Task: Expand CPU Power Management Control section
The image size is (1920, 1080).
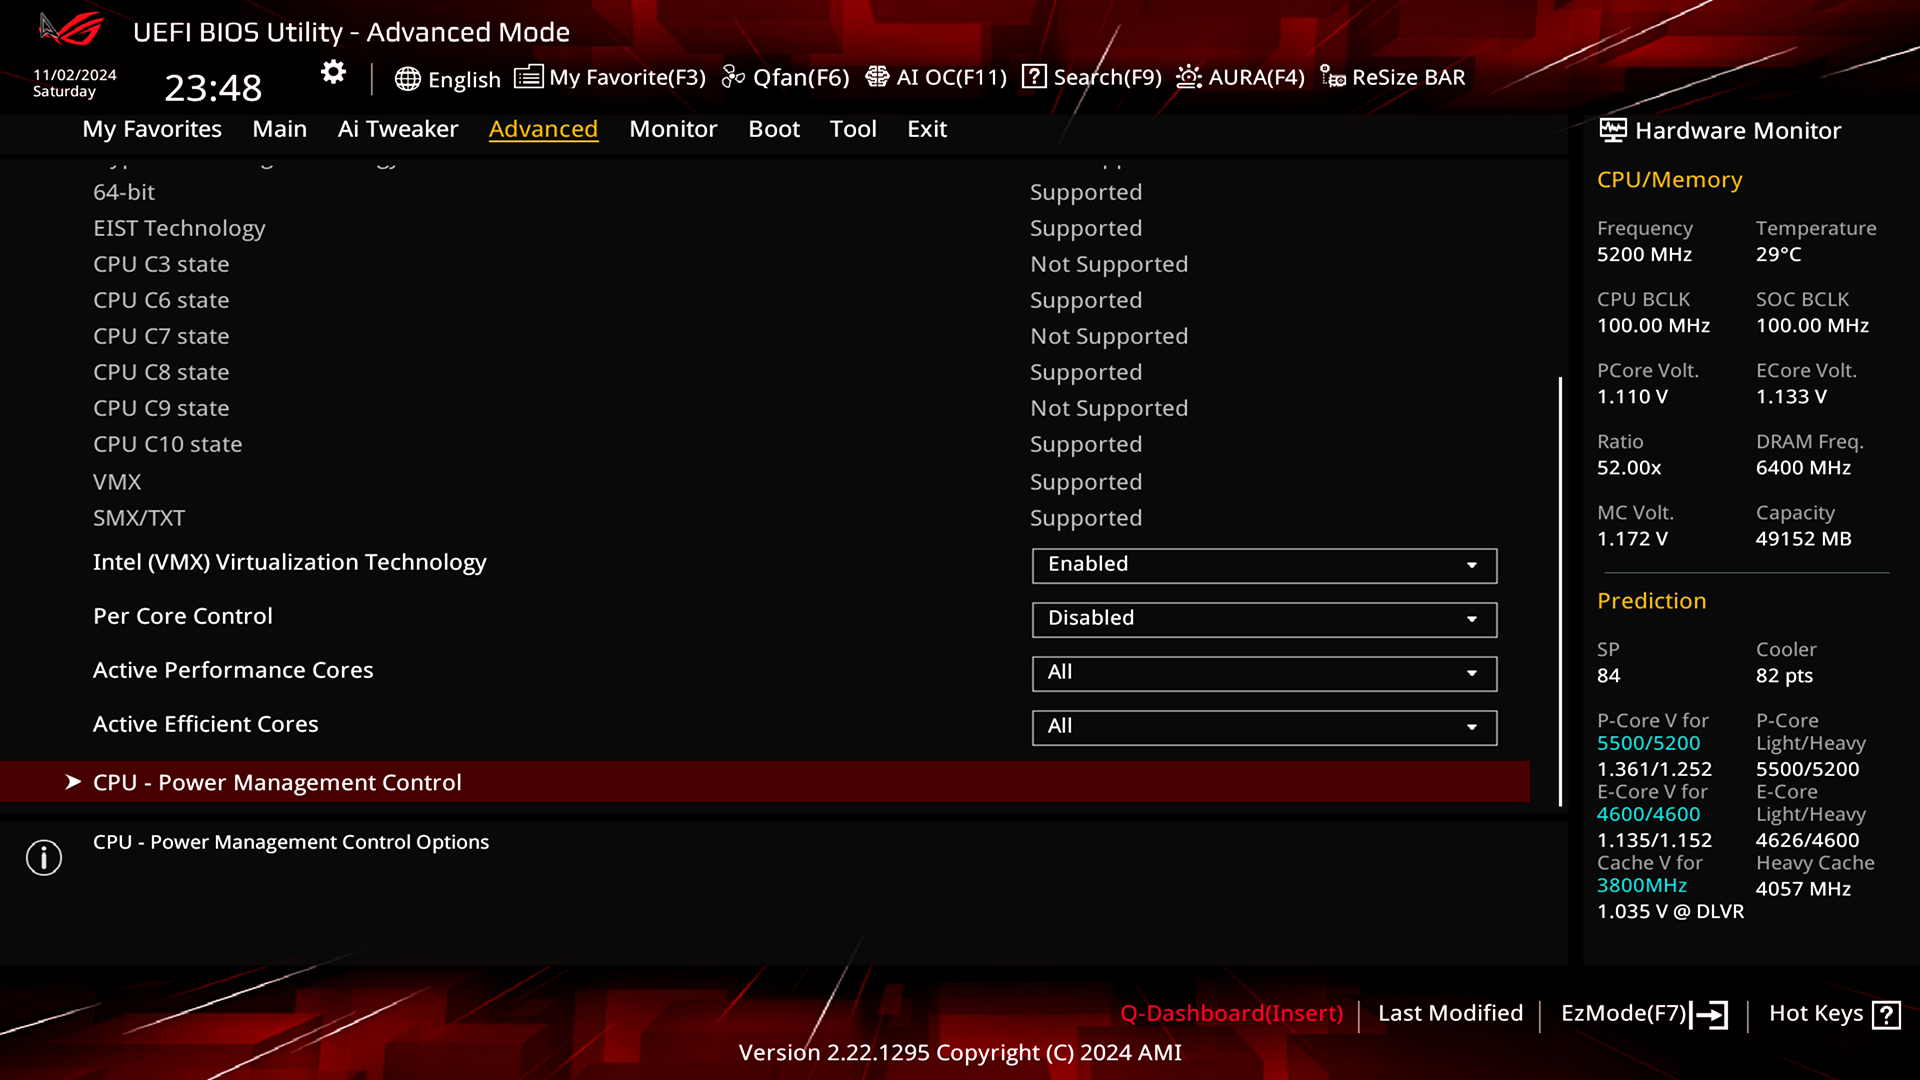Action: coord(277,782)
